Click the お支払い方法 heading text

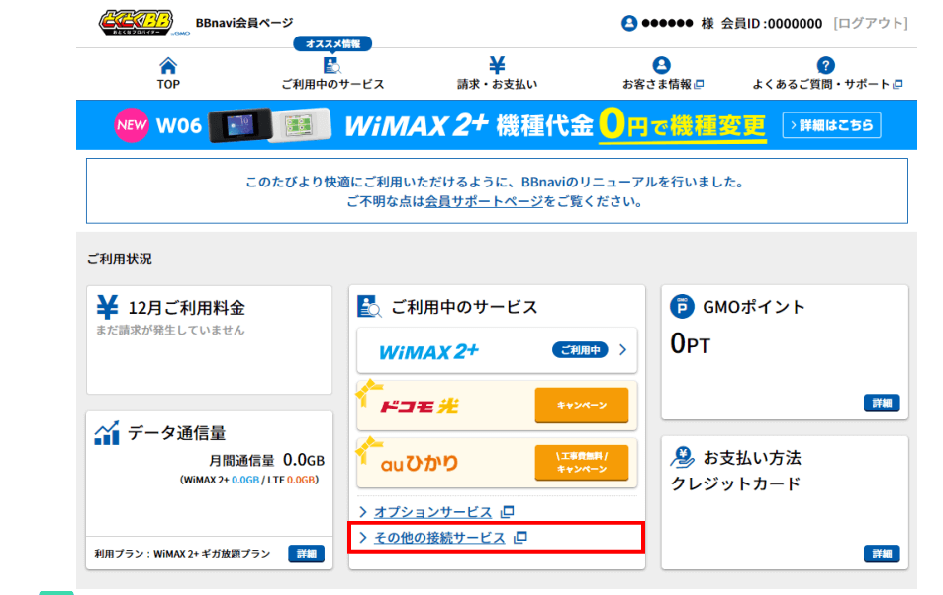click(x=752, y=458)
